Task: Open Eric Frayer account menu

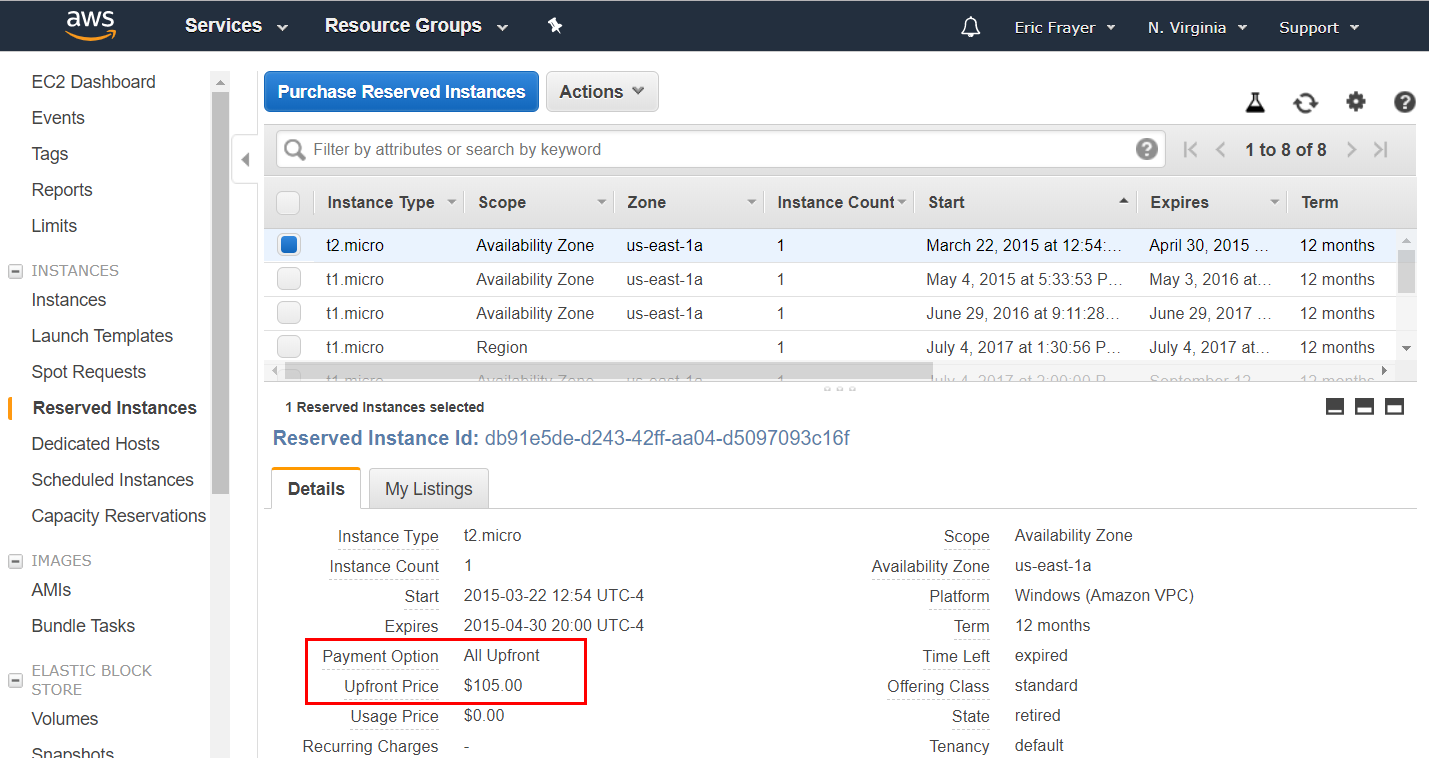Action: point(1065,27)
